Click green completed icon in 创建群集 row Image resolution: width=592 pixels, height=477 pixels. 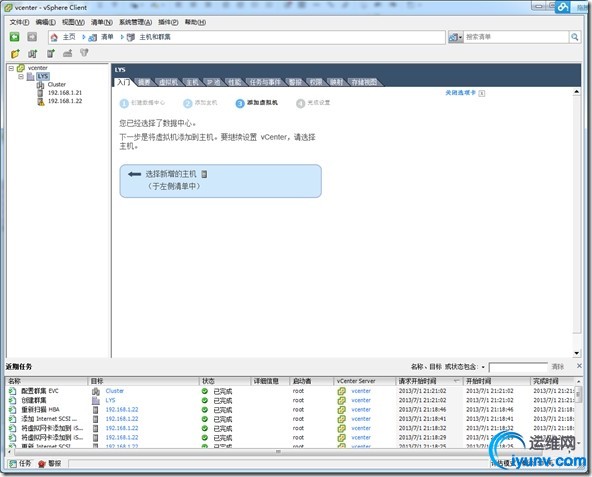205,400
